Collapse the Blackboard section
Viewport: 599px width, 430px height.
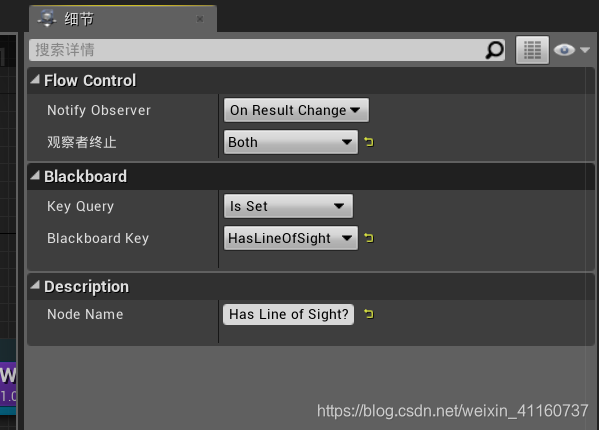point(35,175)
